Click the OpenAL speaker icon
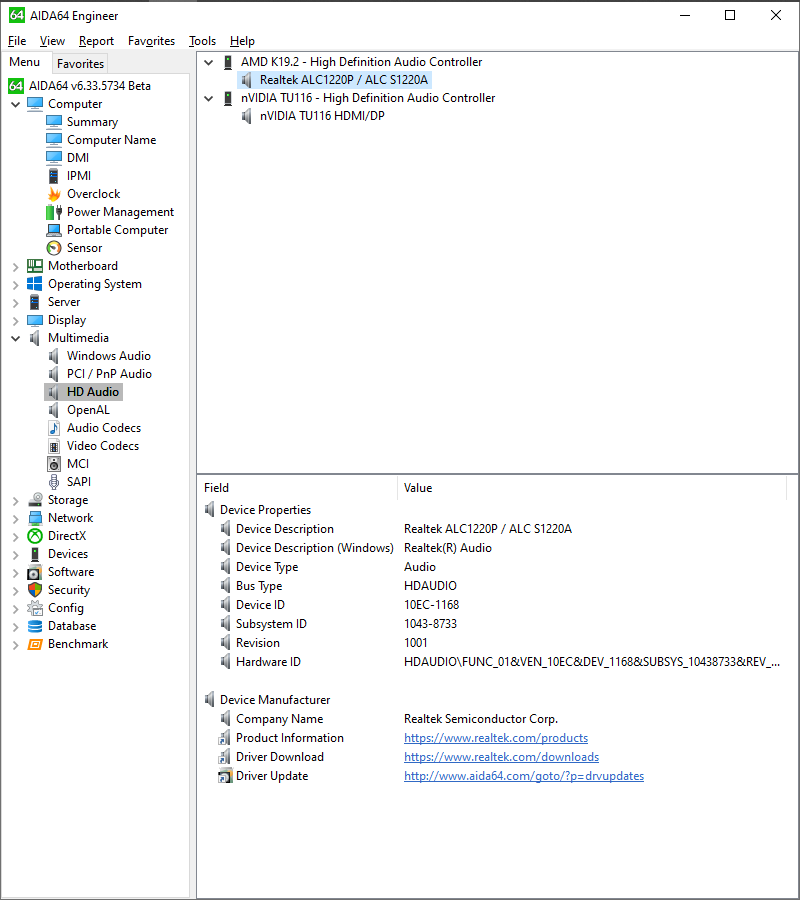 (x=56, y=409)
